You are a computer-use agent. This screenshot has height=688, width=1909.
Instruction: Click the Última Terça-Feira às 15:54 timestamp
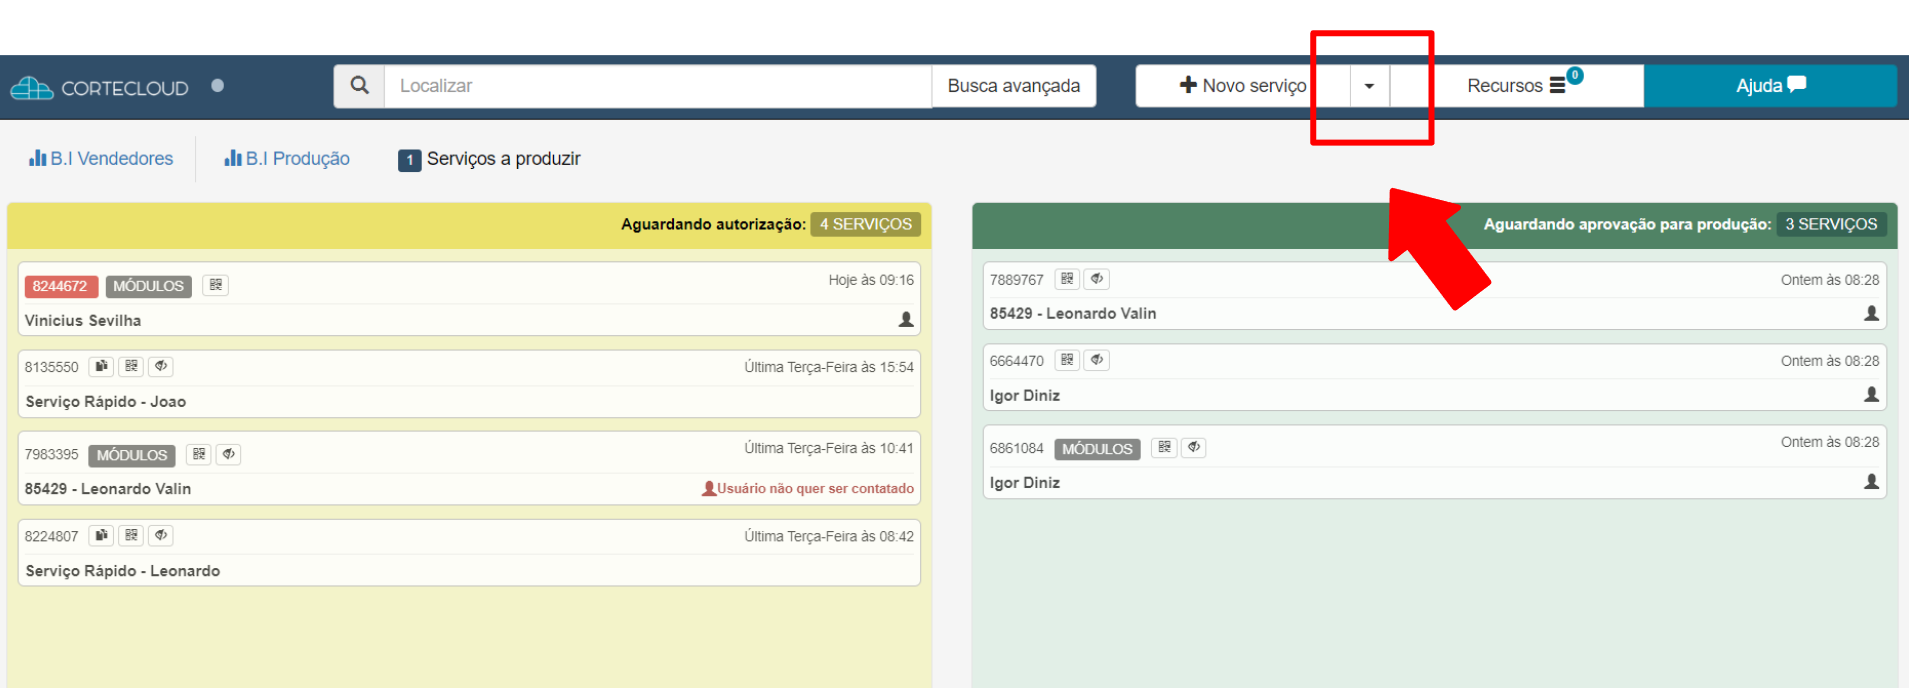click(829, 367)
